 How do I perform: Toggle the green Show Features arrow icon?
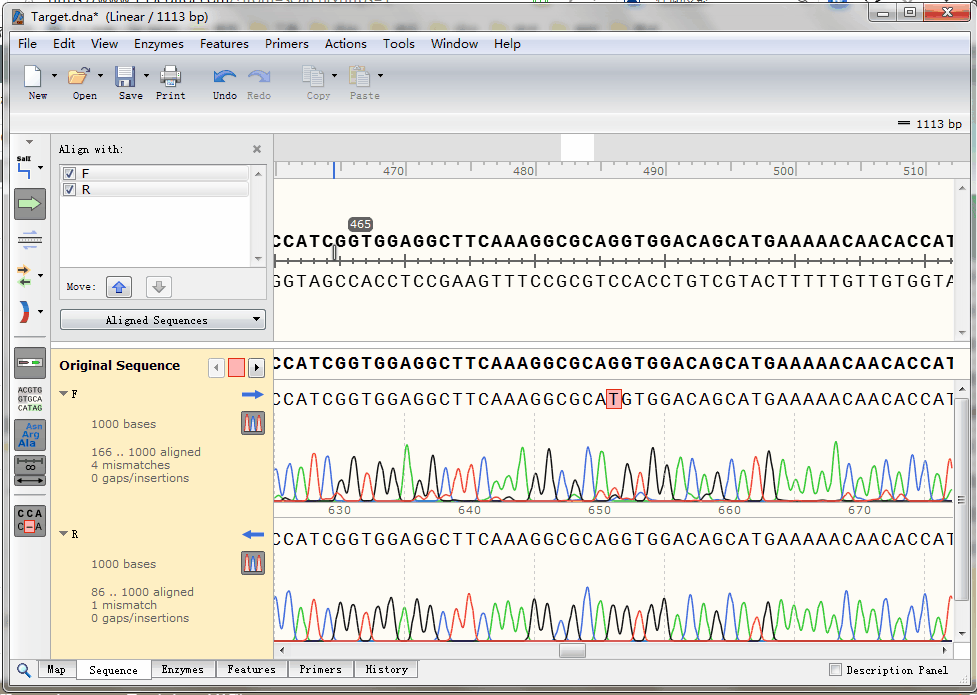(30, 204)
